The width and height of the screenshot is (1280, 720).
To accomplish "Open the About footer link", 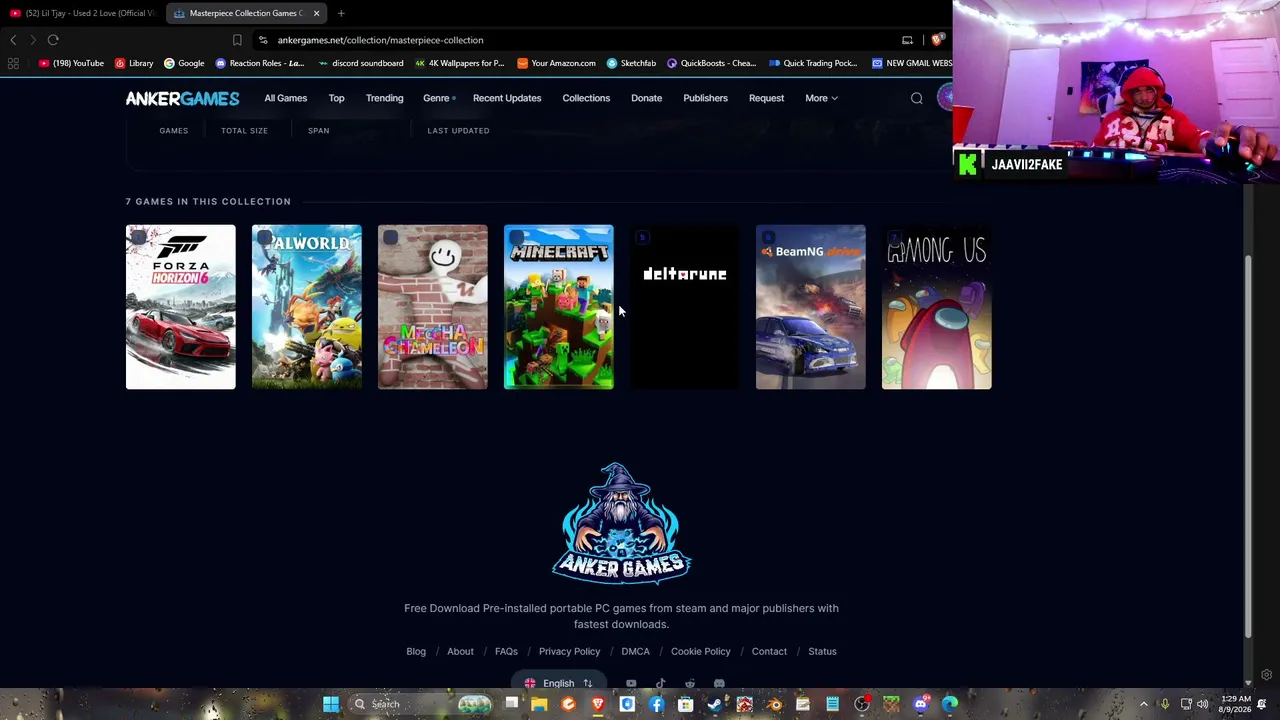I will pyautogui.click(x=460, y=651).
